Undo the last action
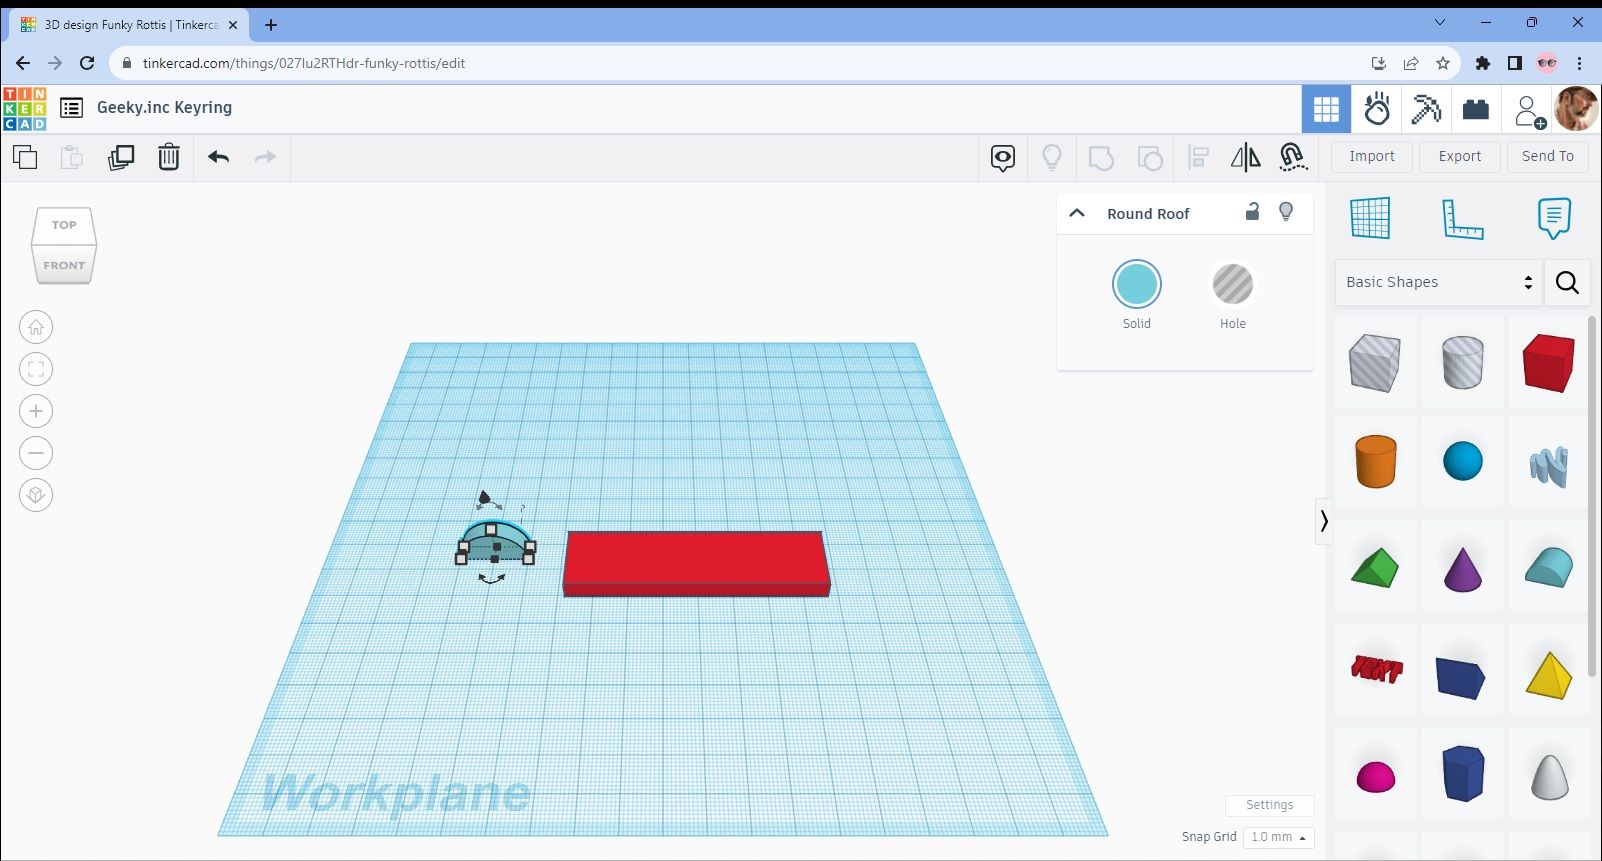Viewport: 1602px width, 861px height. 219,157
